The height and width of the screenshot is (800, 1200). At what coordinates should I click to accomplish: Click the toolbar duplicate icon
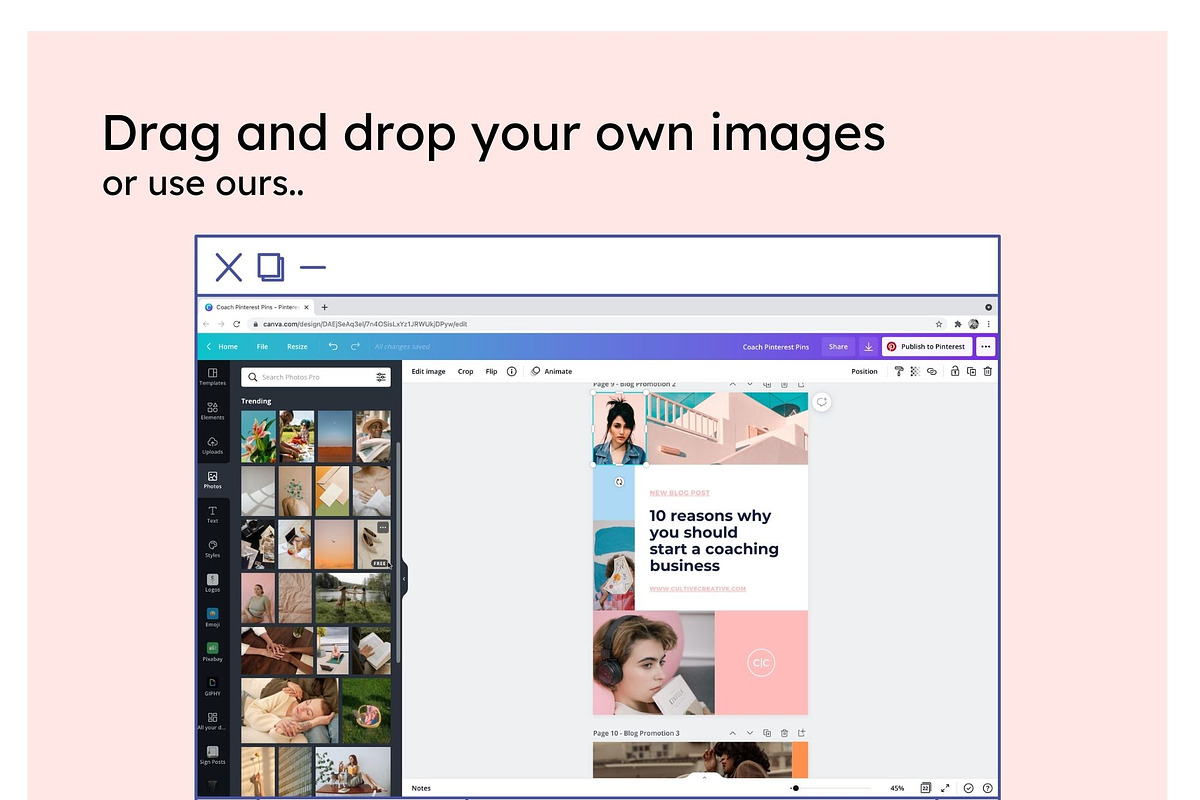pos(971,371)
